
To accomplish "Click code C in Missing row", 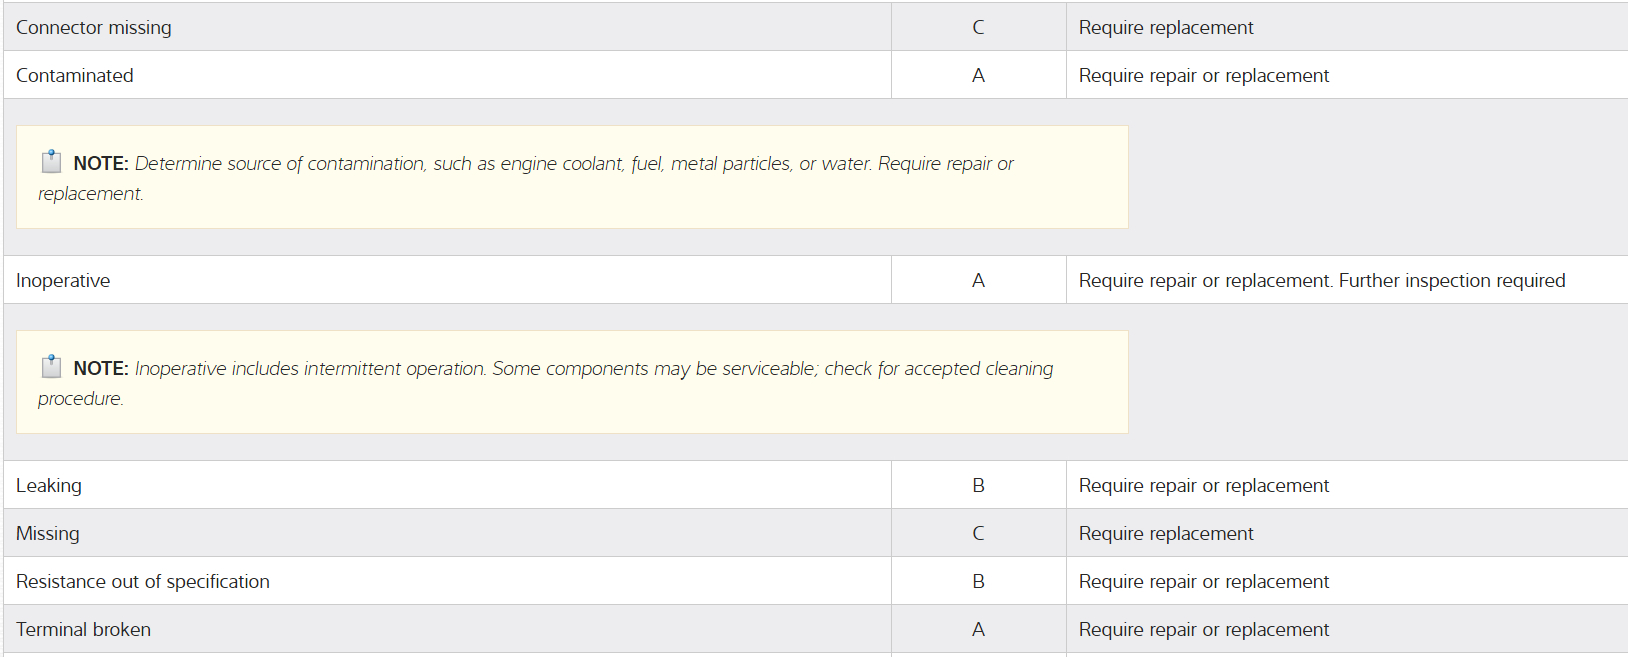I will tap(978, 534).
